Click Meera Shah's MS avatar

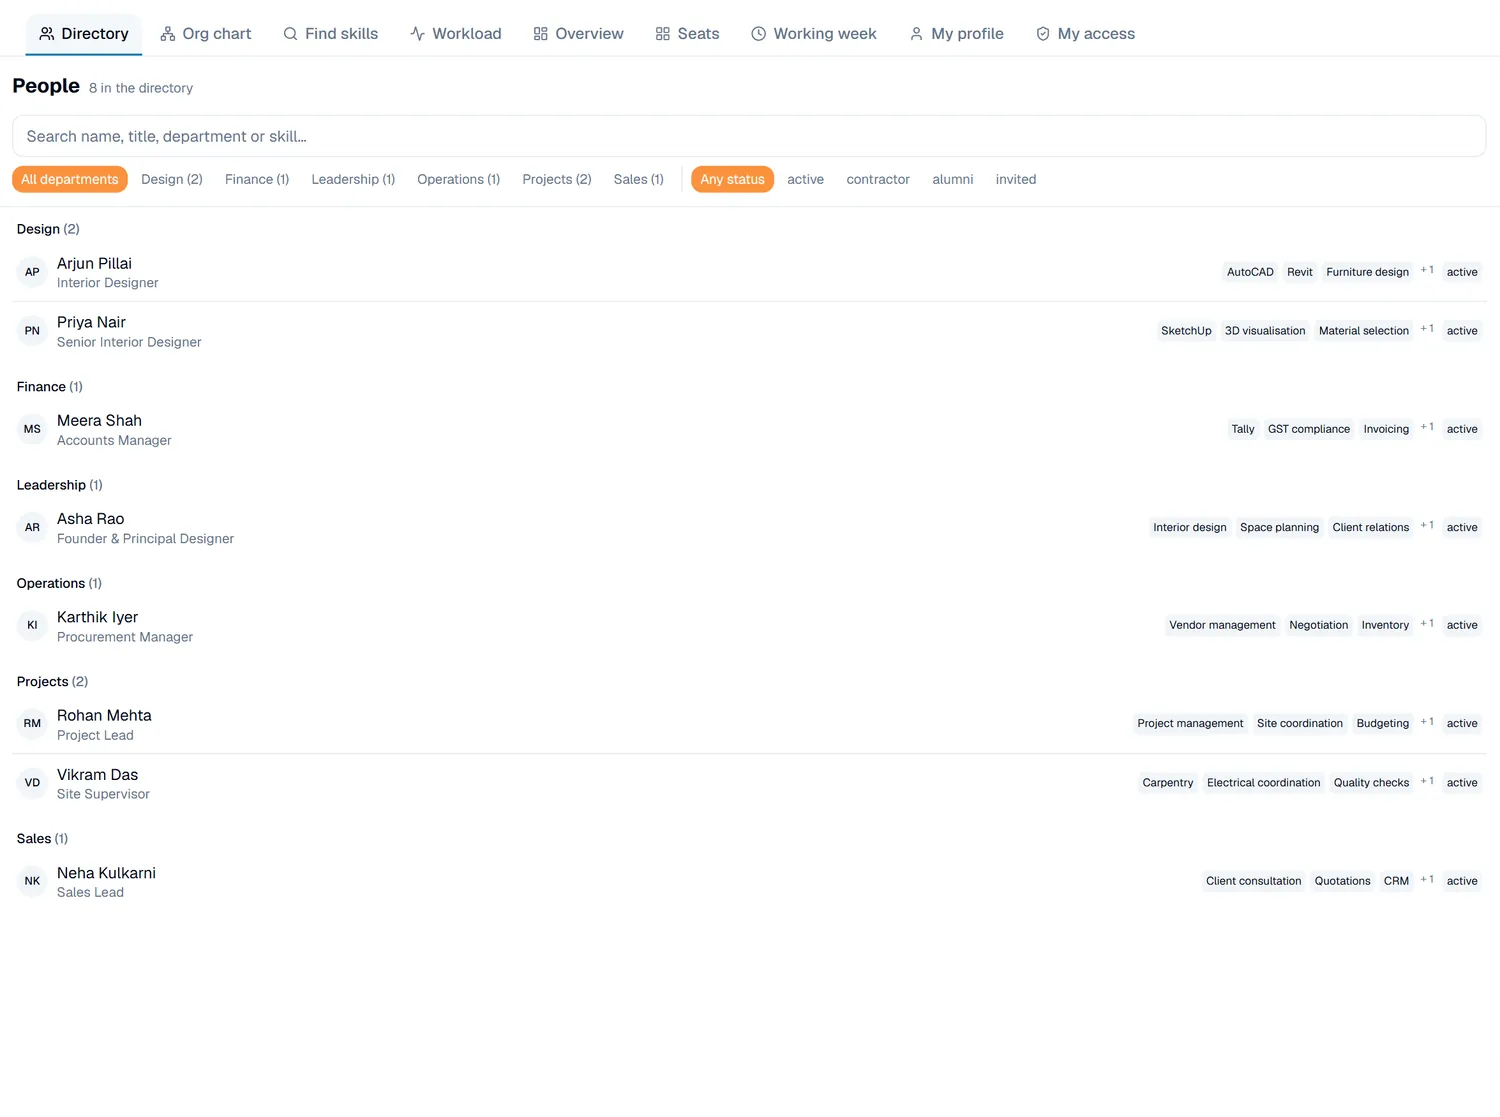pyautogui.click(x=32, y=429)
